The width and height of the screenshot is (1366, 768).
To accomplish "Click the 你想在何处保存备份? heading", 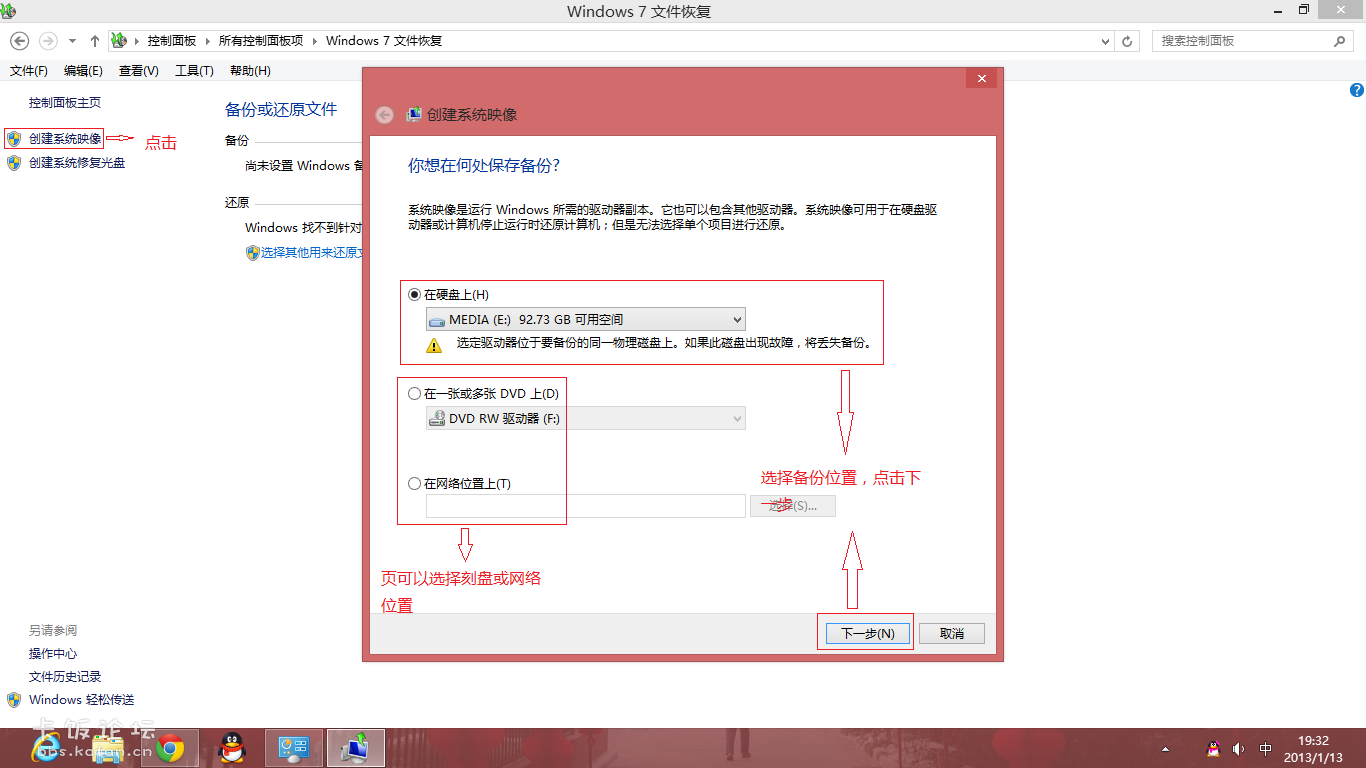I will pyautogui.click(x=484, y=165).
